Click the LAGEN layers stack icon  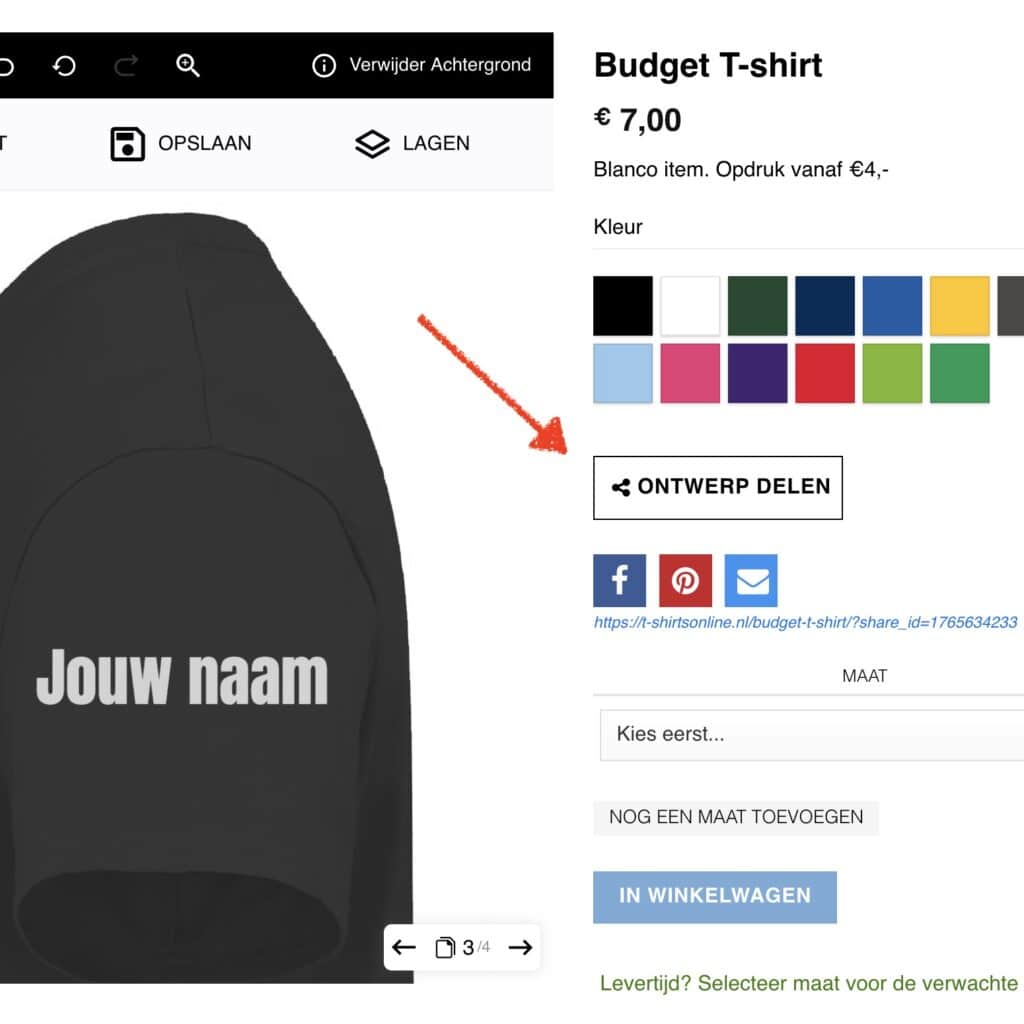click(x=372, y=144)
